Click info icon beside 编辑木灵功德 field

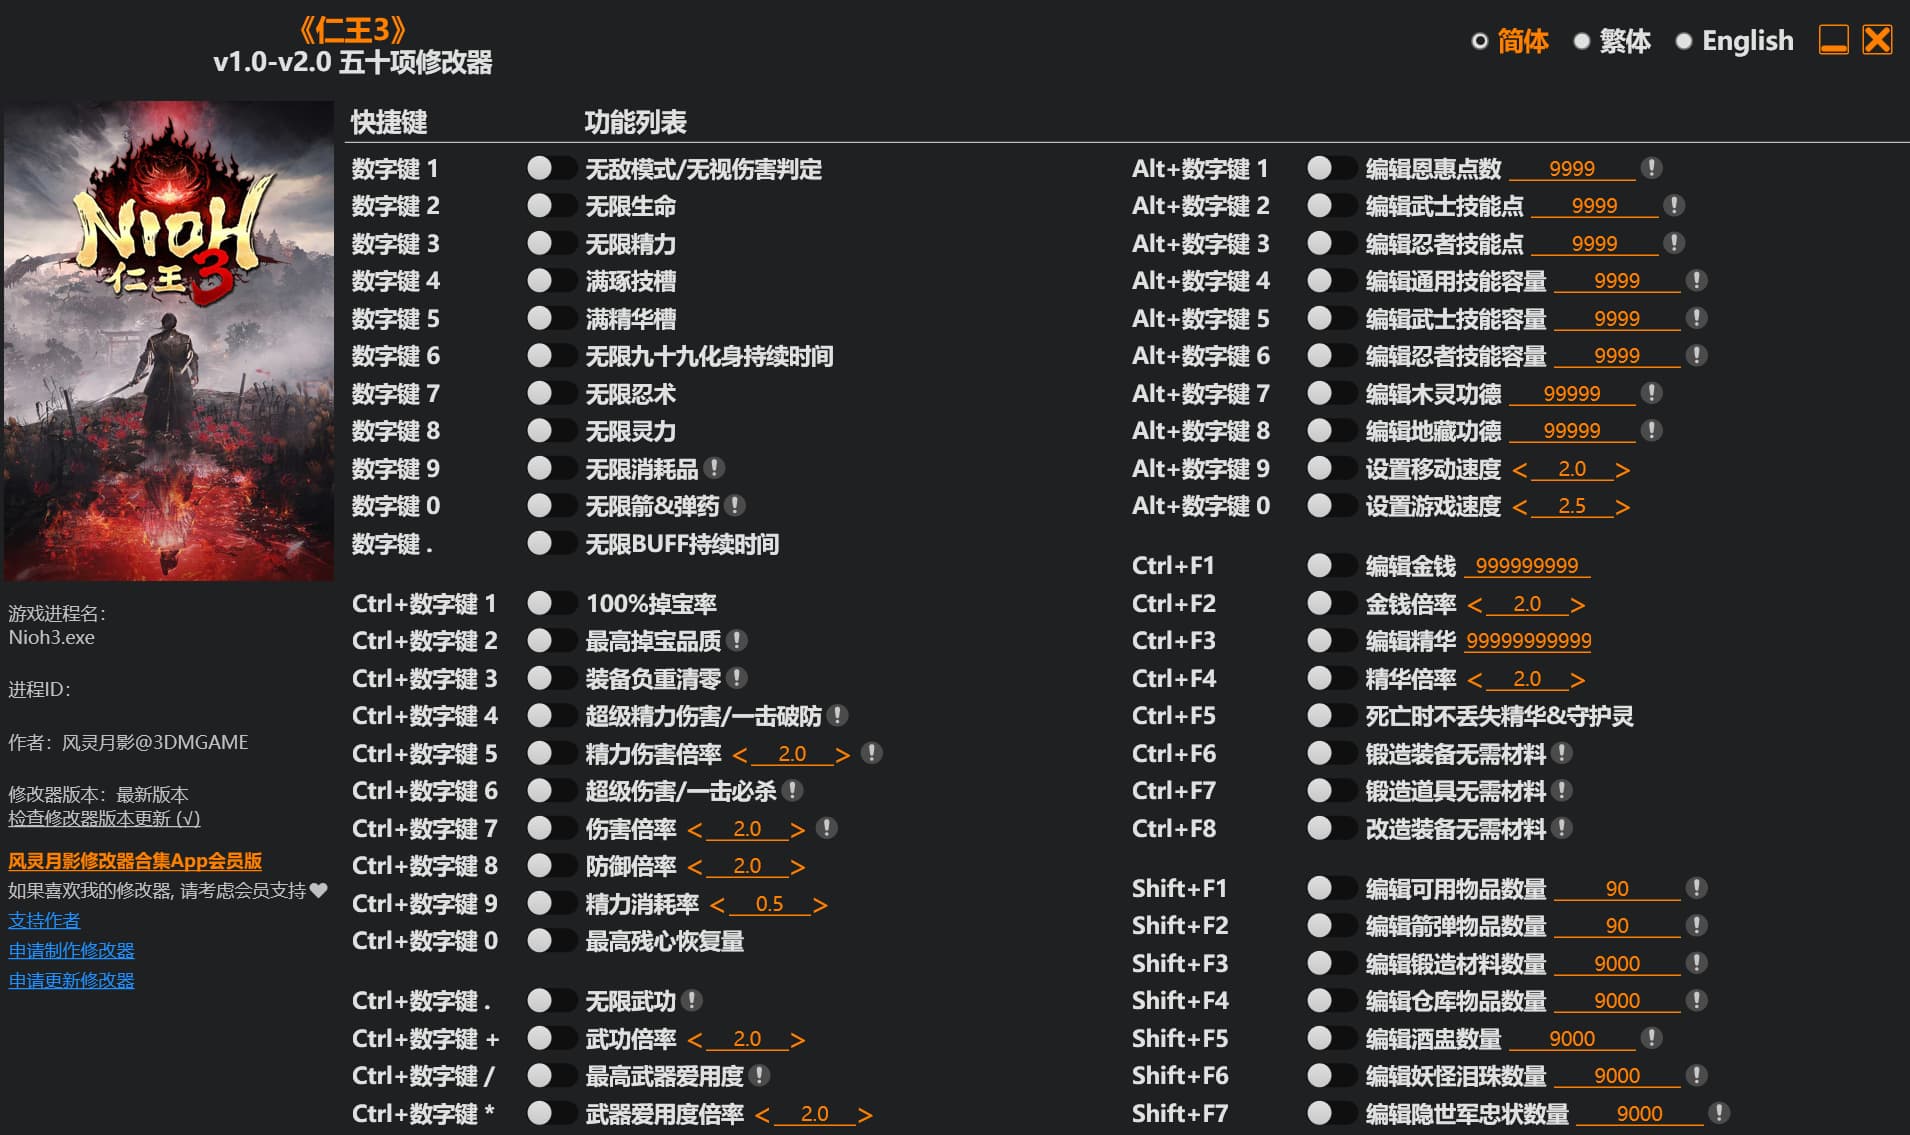[1652, 393]
